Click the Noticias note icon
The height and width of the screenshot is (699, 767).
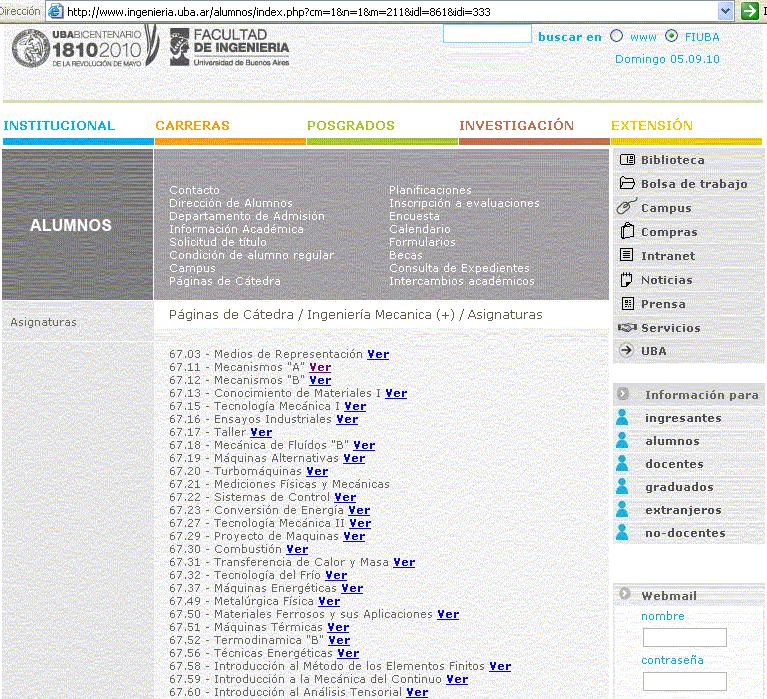point(626,279)
